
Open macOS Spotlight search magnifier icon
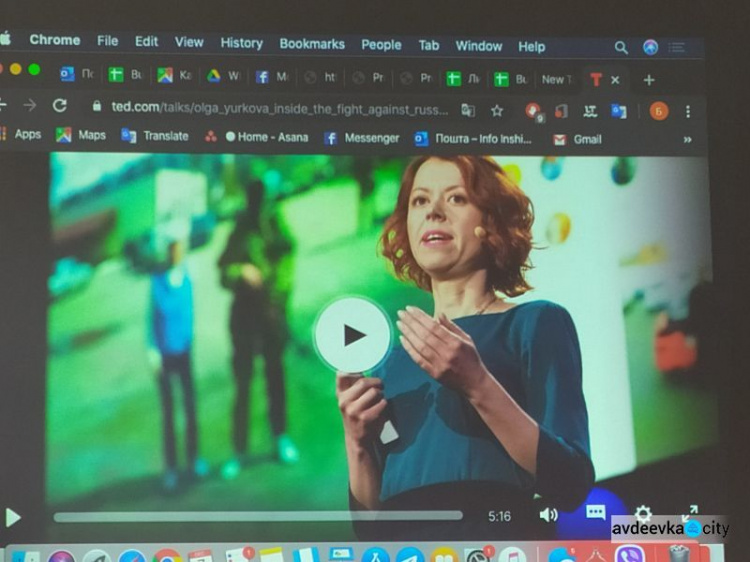click(x=621, y=47)
